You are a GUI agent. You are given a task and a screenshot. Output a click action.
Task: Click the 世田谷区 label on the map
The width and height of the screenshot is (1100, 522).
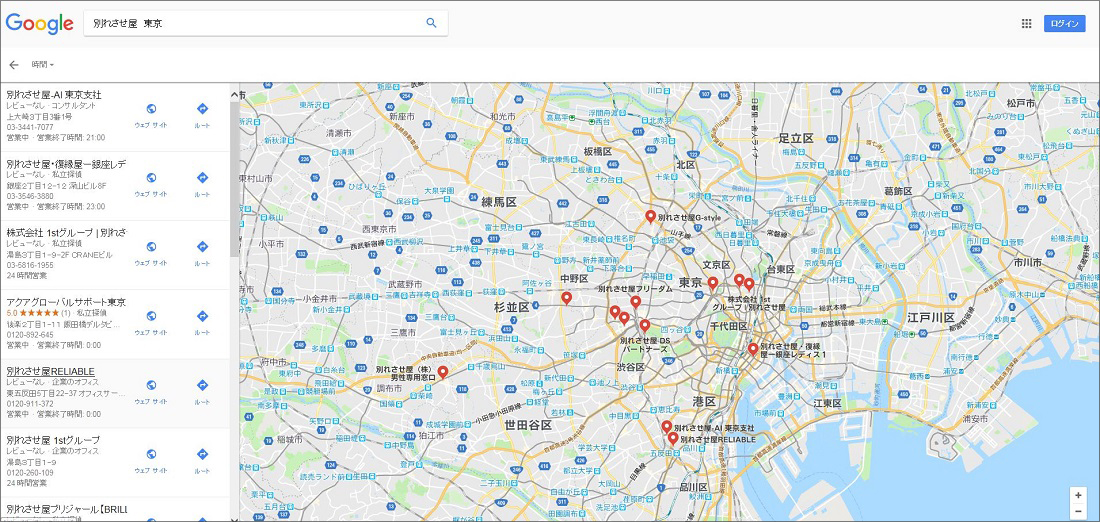(x=528, y=424)
